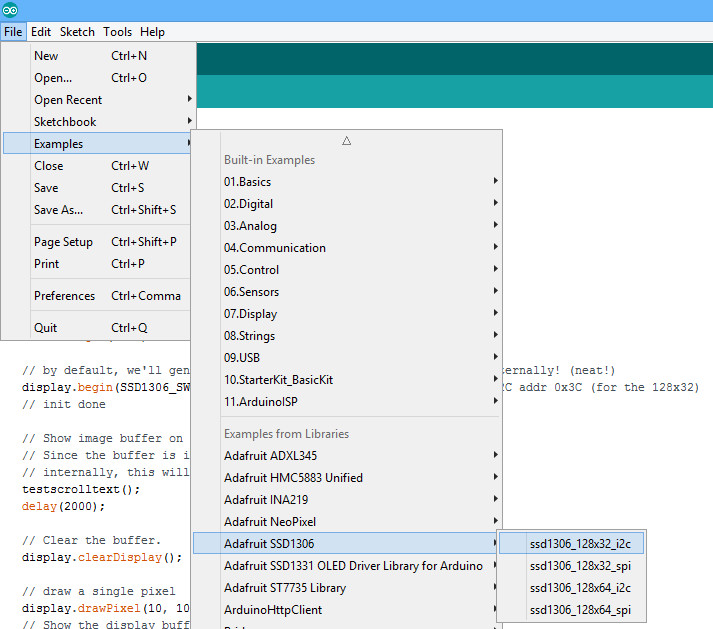This screenshot has width=713, height=629.
Task: Choose Close from File menu
Action: pyautogui.click(x=97, y=166)
